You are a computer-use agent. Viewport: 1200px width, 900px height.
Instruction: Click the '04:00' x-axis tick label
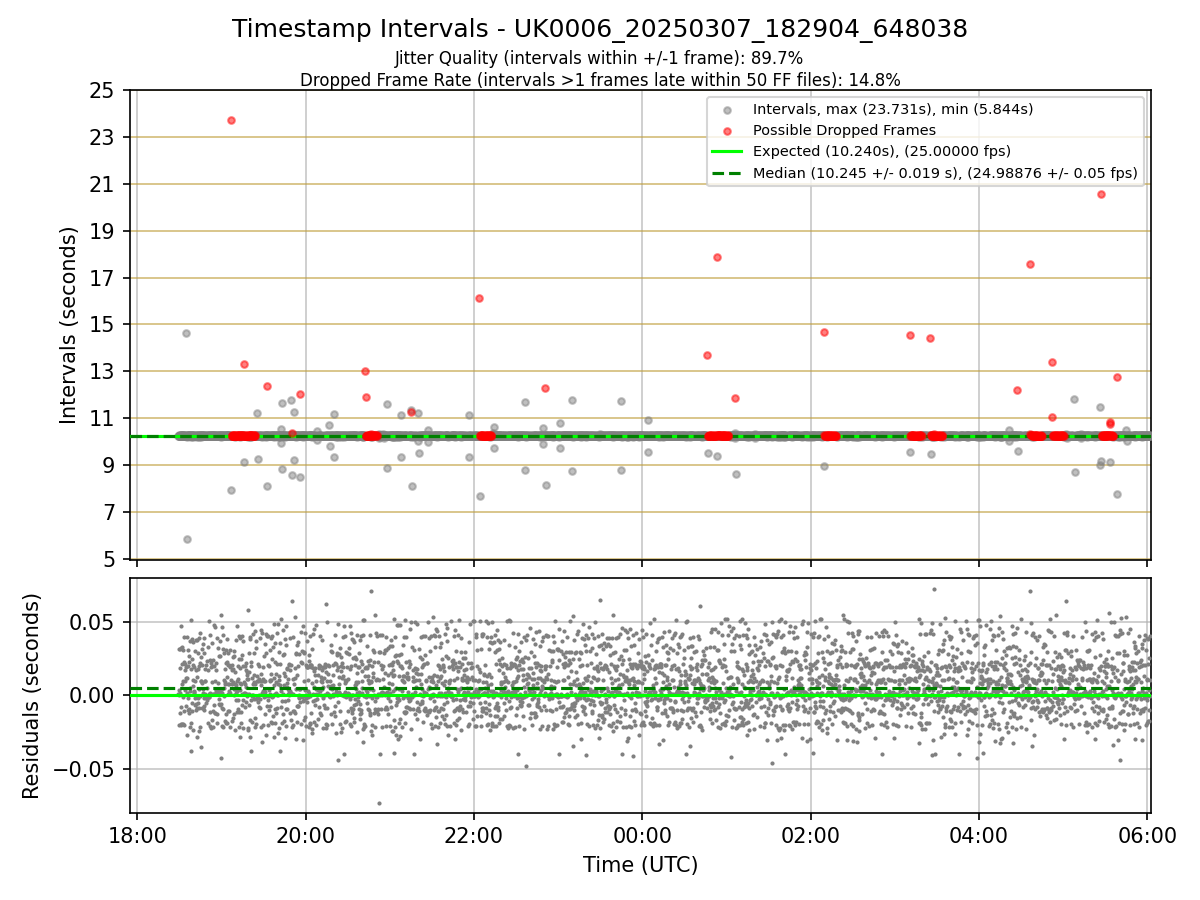click(979, 835)
